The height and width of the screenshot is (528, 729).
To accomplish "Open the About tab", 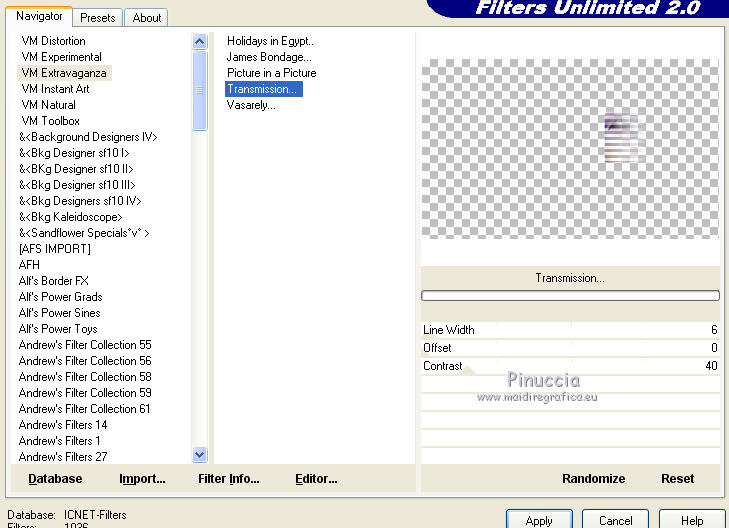I will click(146, 18).
